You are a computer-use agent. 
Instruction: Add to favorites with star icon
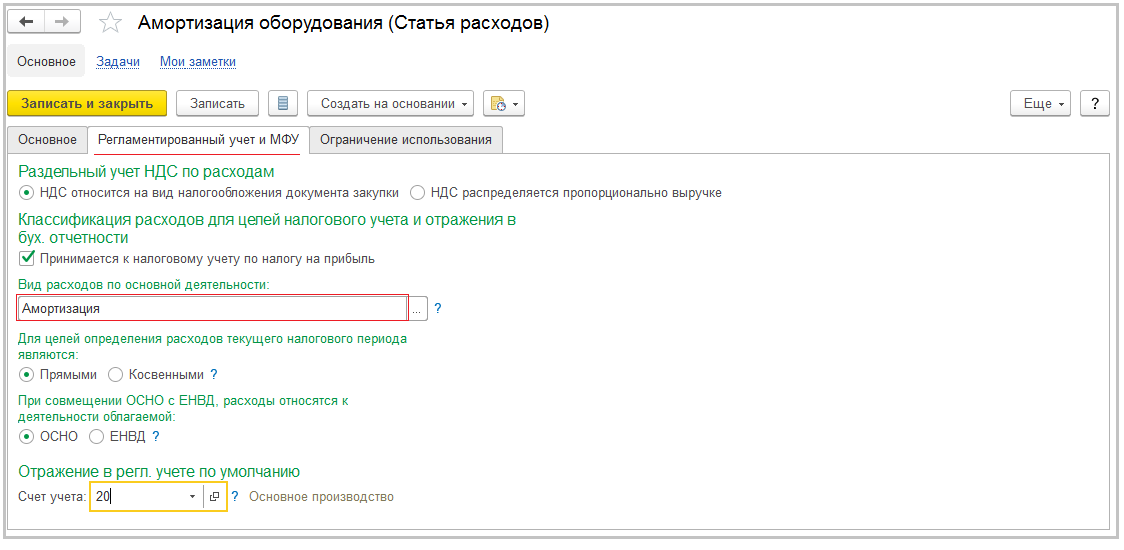(111, 23)
